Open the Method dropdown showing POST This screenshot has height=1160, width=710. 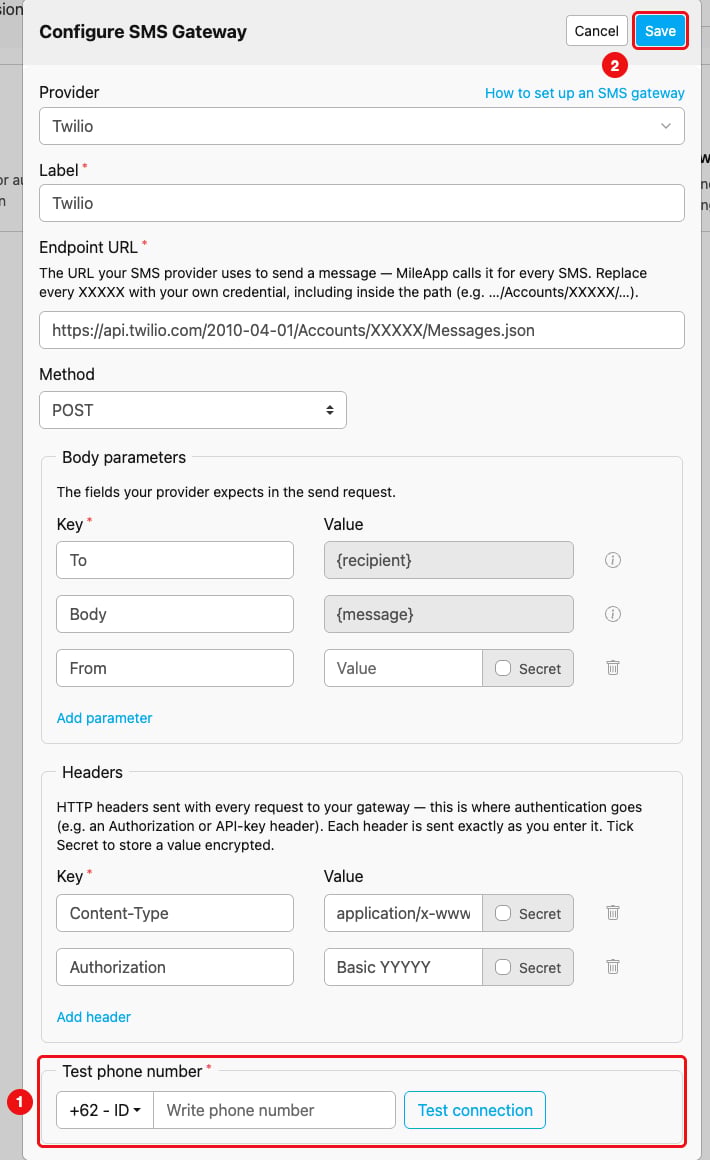(x=192, y=410)
